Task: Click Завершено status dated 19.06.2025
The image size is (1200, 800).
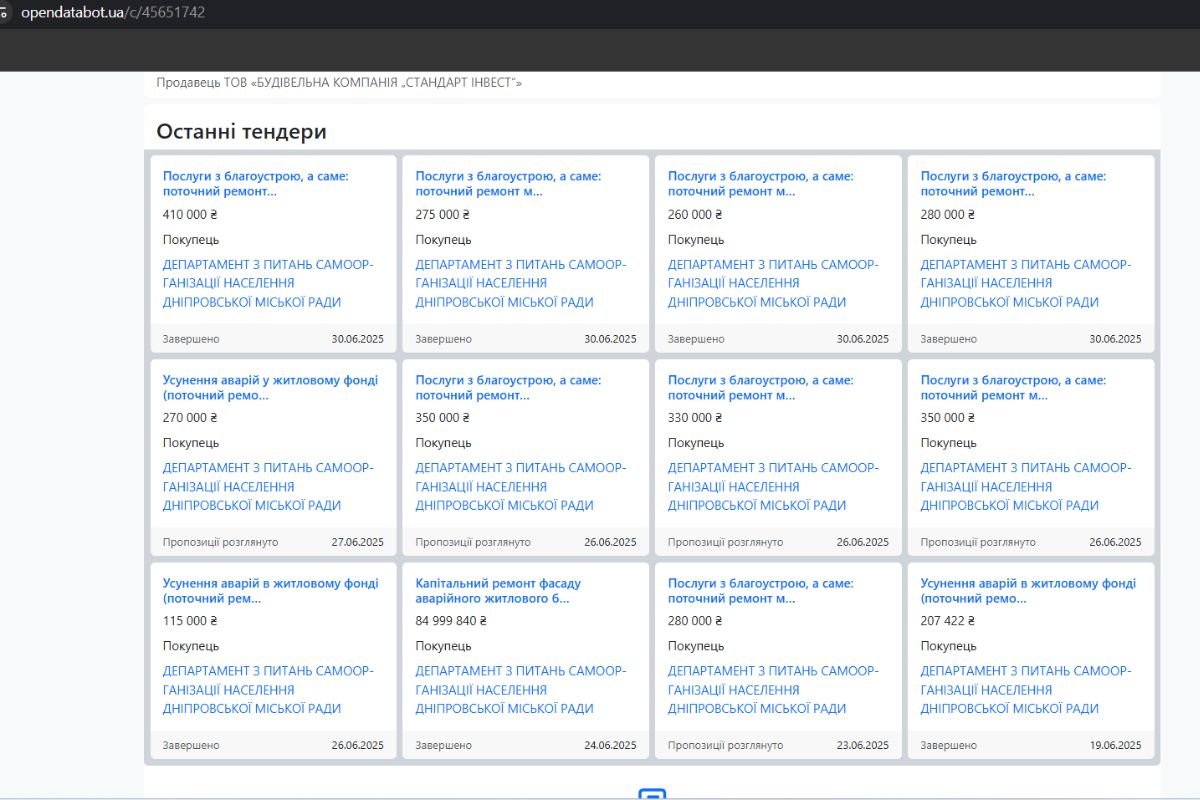Action: (x=948, y=745)
